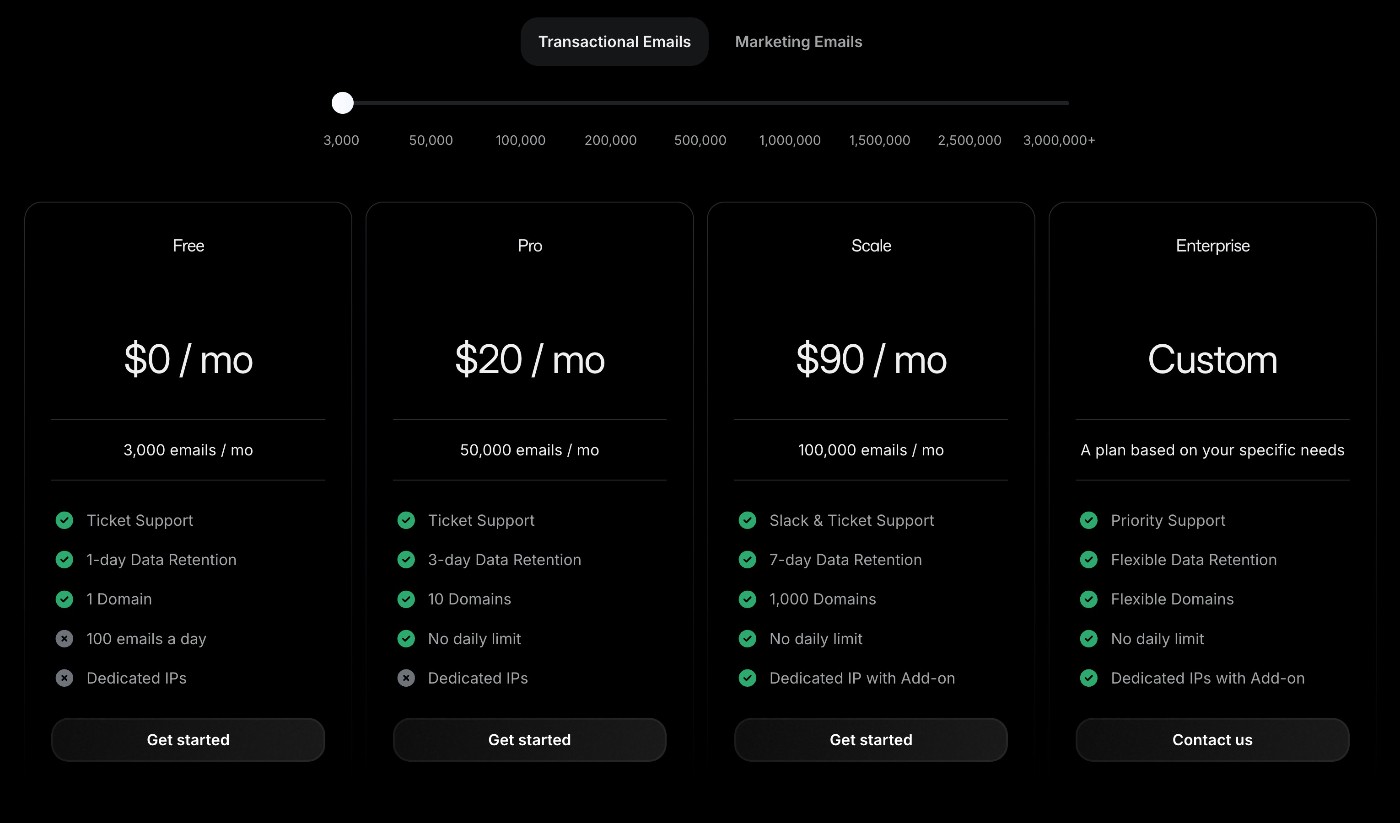Click check icon beside Slack & Ticket Support
The image size is (1400, 823).
click(747, 520)
